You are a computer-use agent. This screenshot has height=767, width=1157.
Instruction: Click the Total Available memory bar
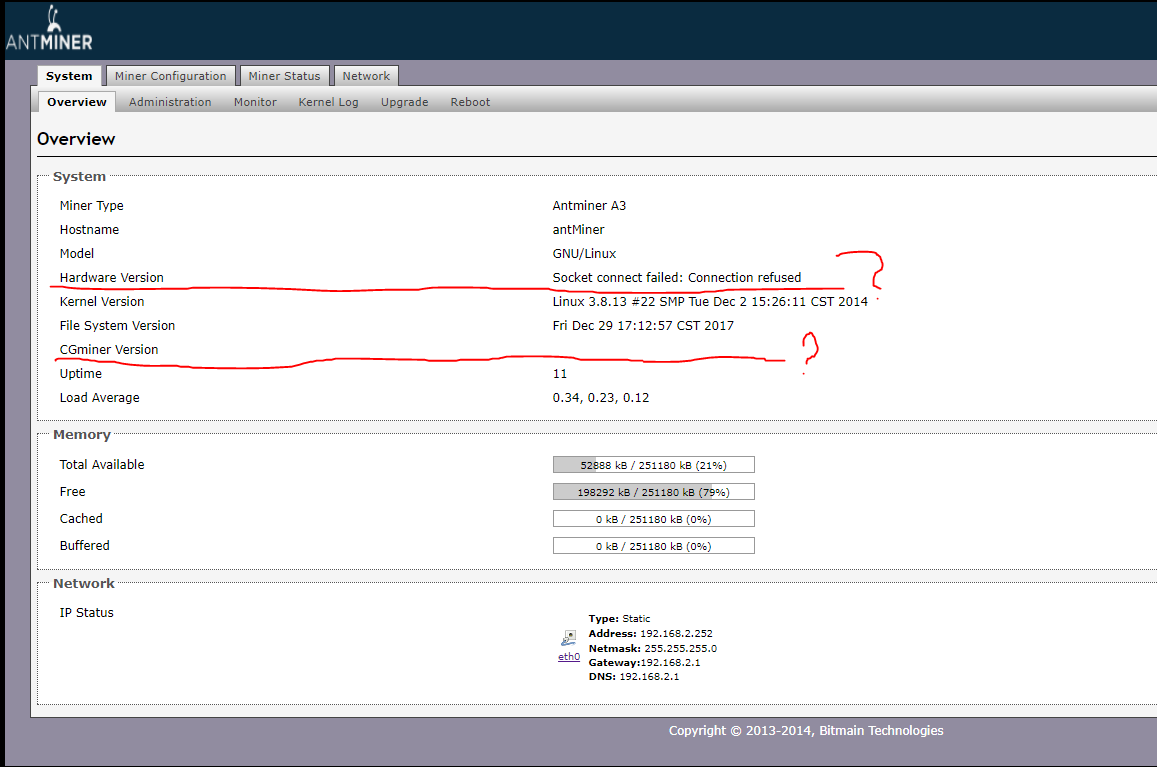(x=654, y=464)
